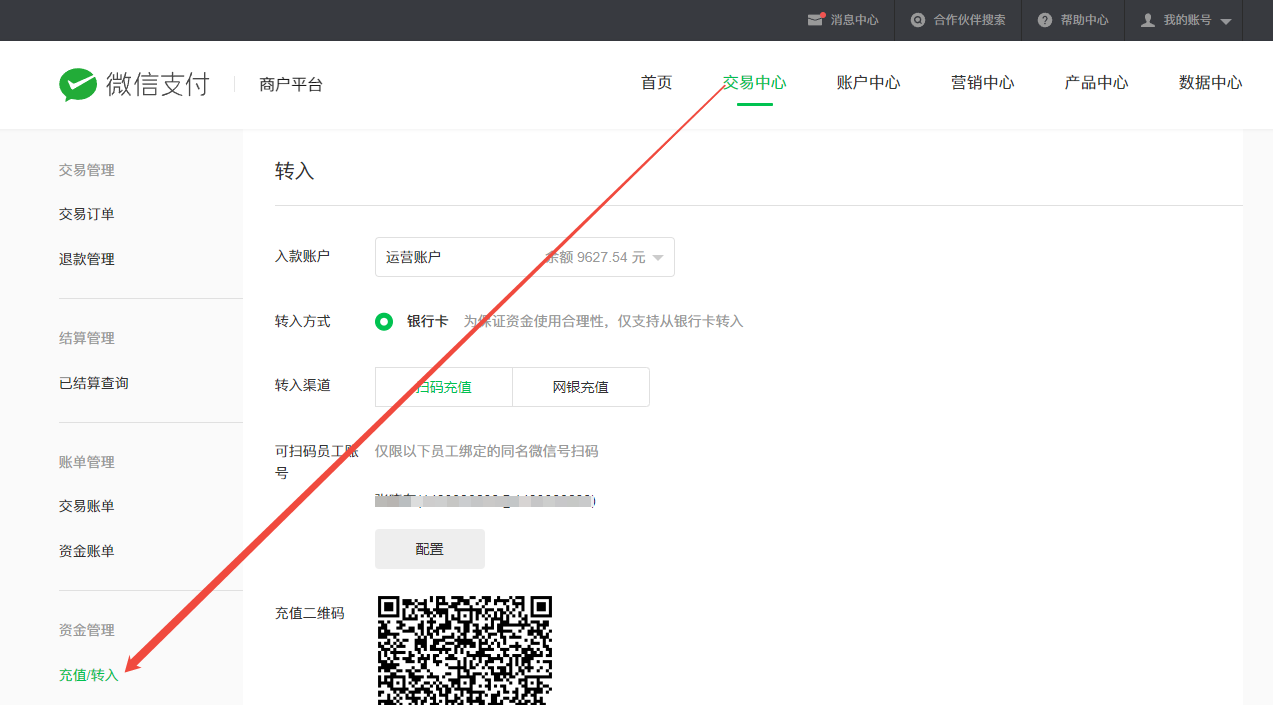This screenshot has width=1273, height=705.
Task: Select 充值/转入 in sidebar
Action: click(89, 675)
